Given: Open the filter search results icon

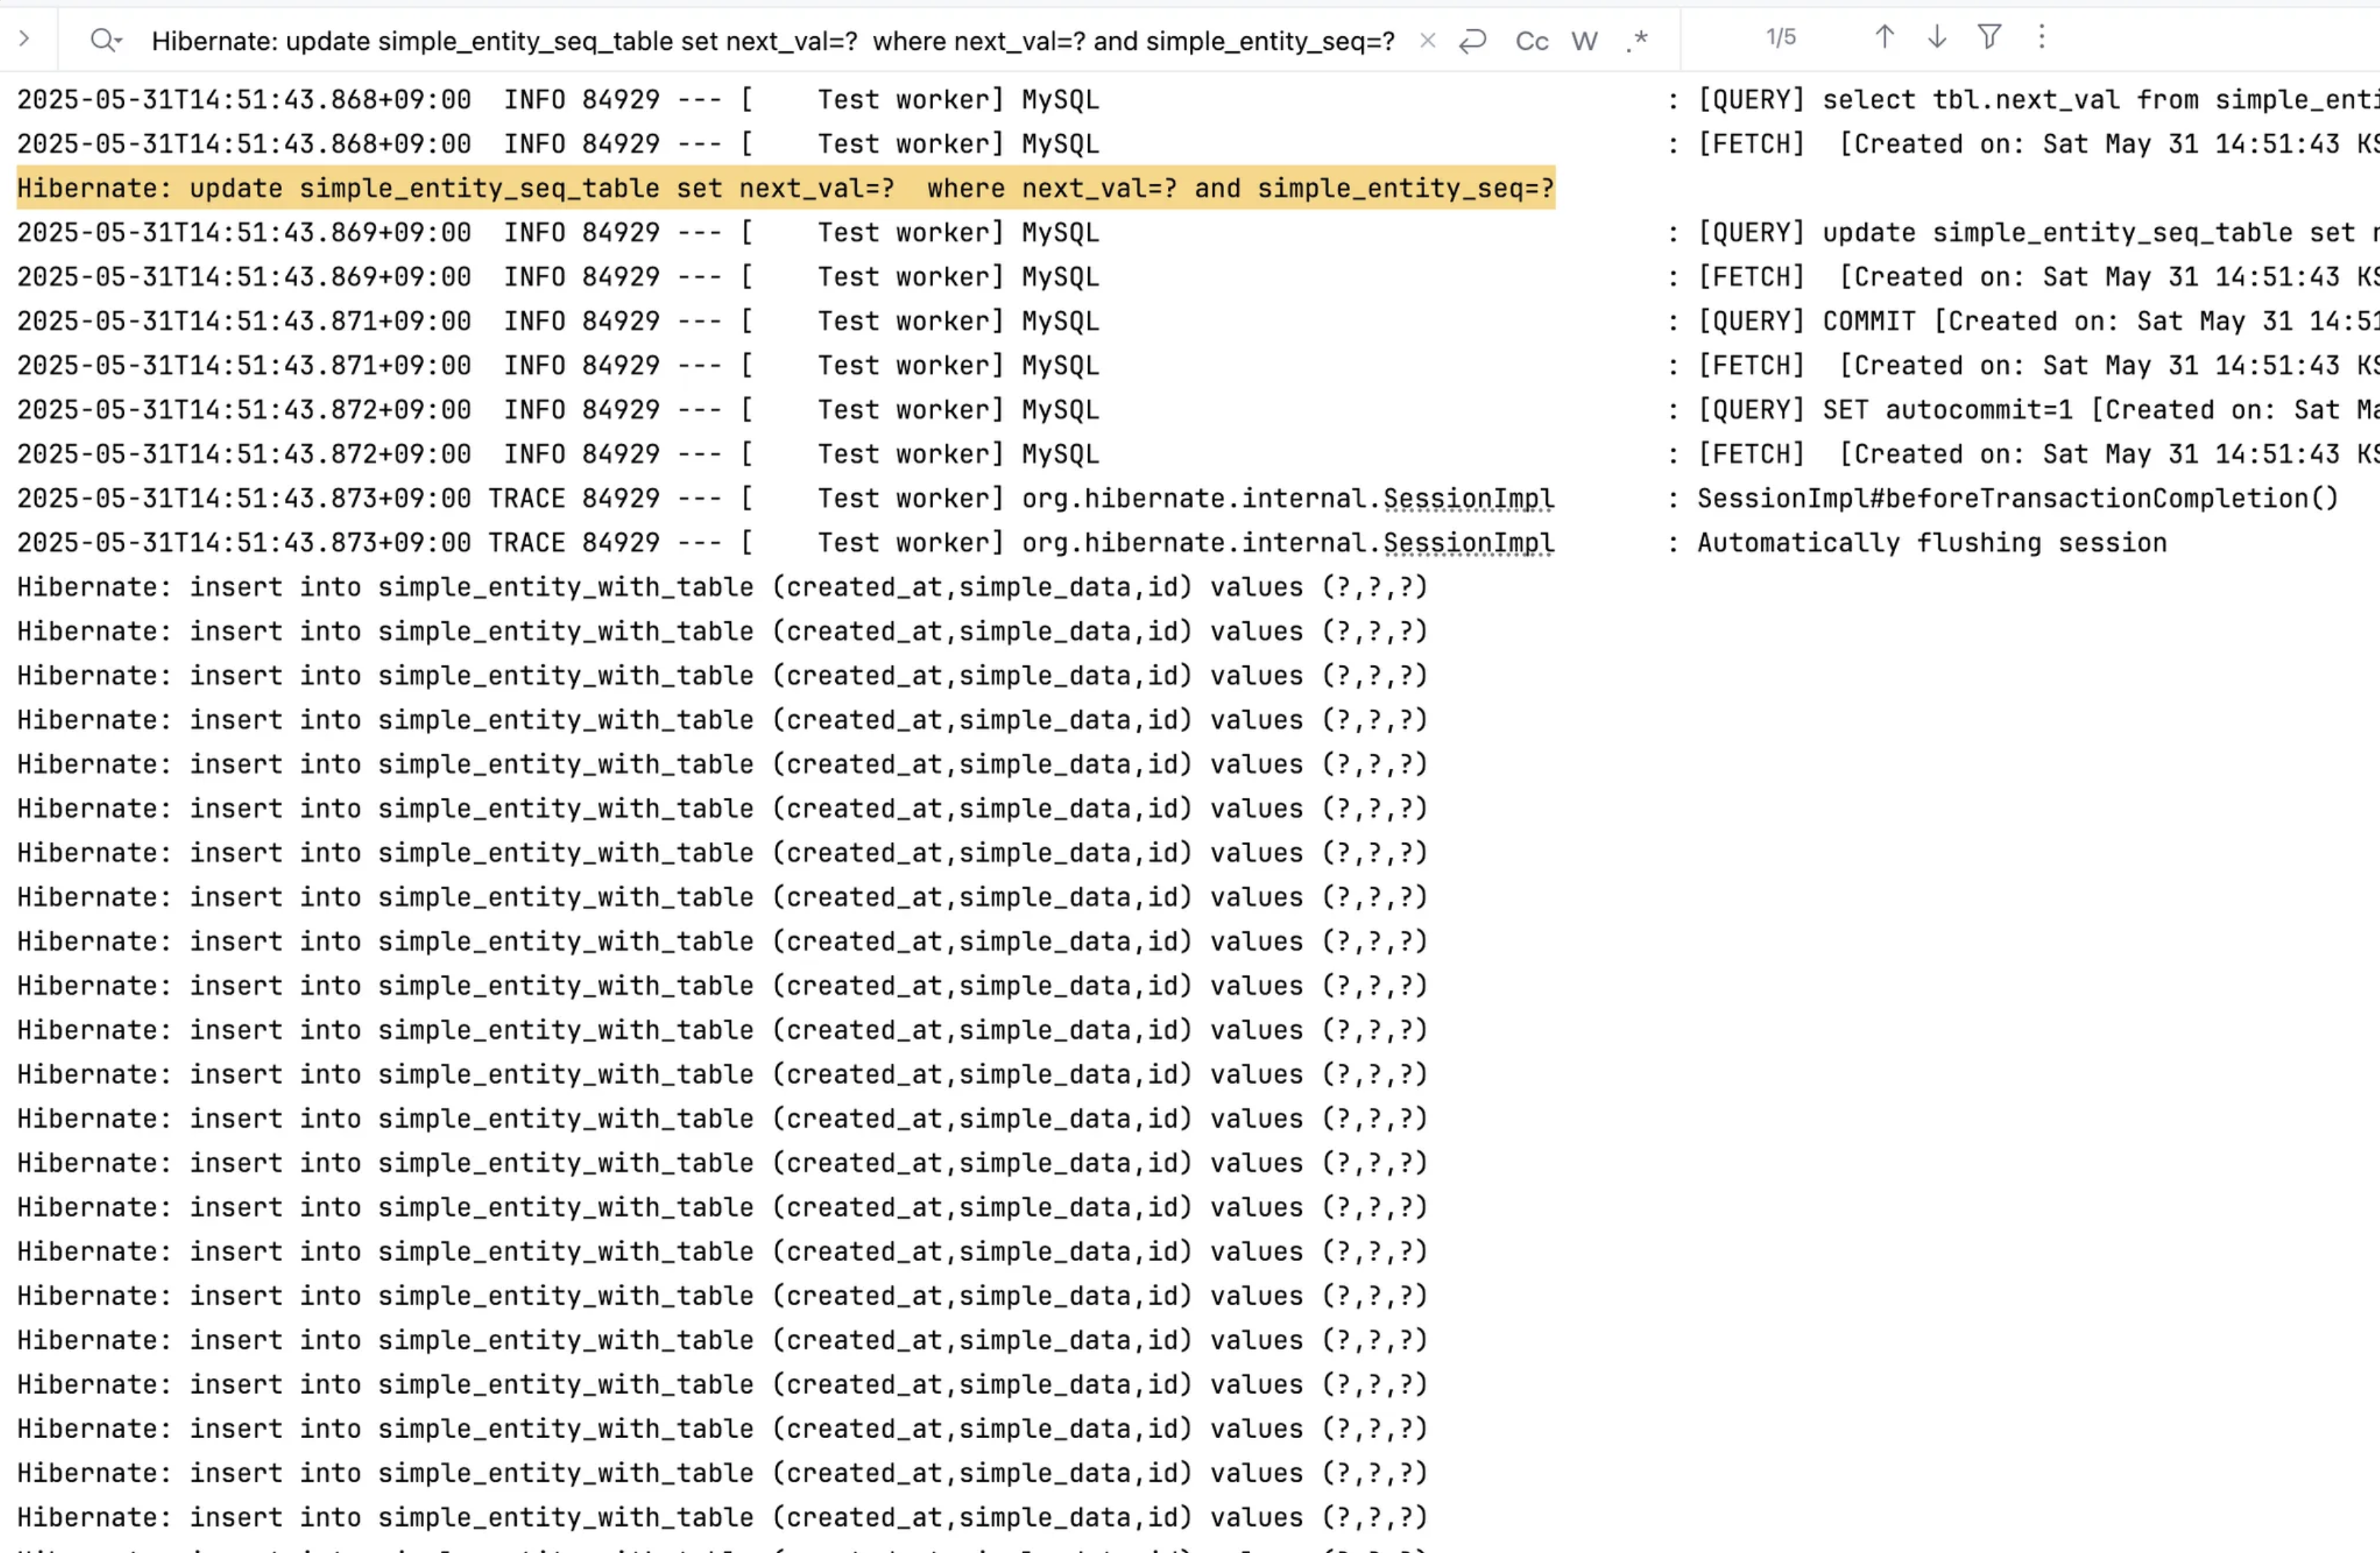Looking at the screenshot, I should pos(1989,37).
